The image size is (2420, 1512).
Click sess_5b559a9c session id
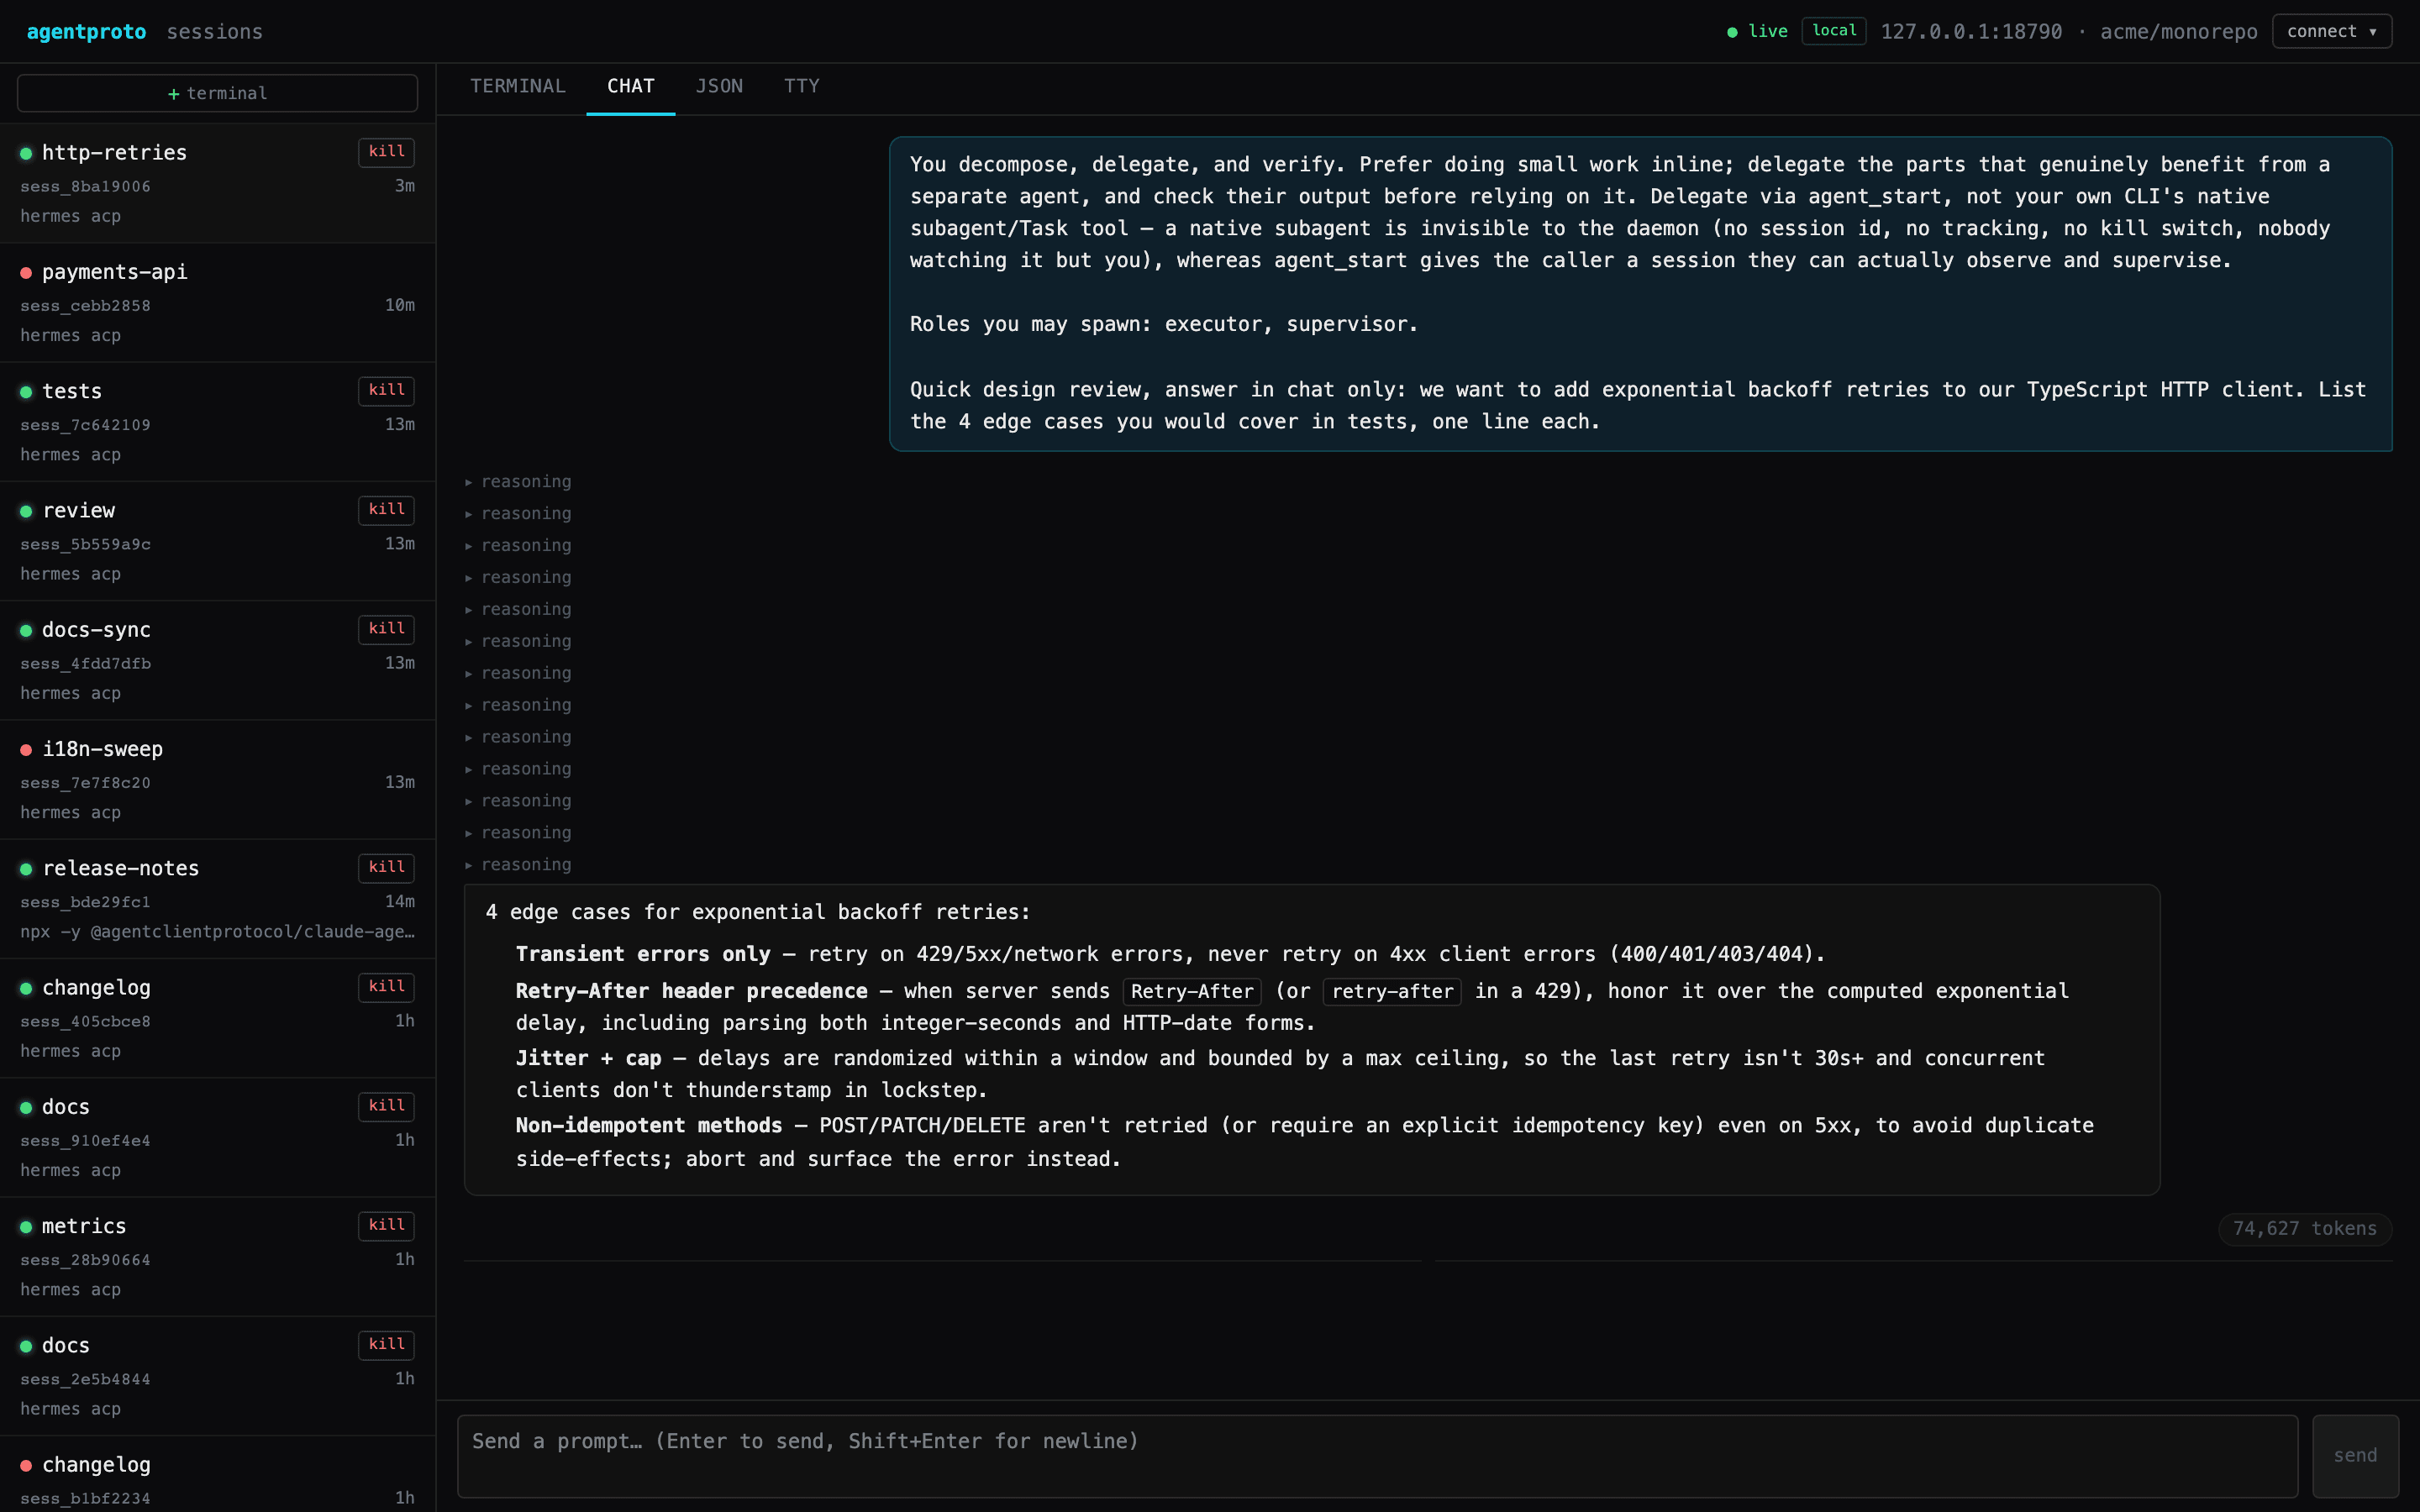coord(85,545)
